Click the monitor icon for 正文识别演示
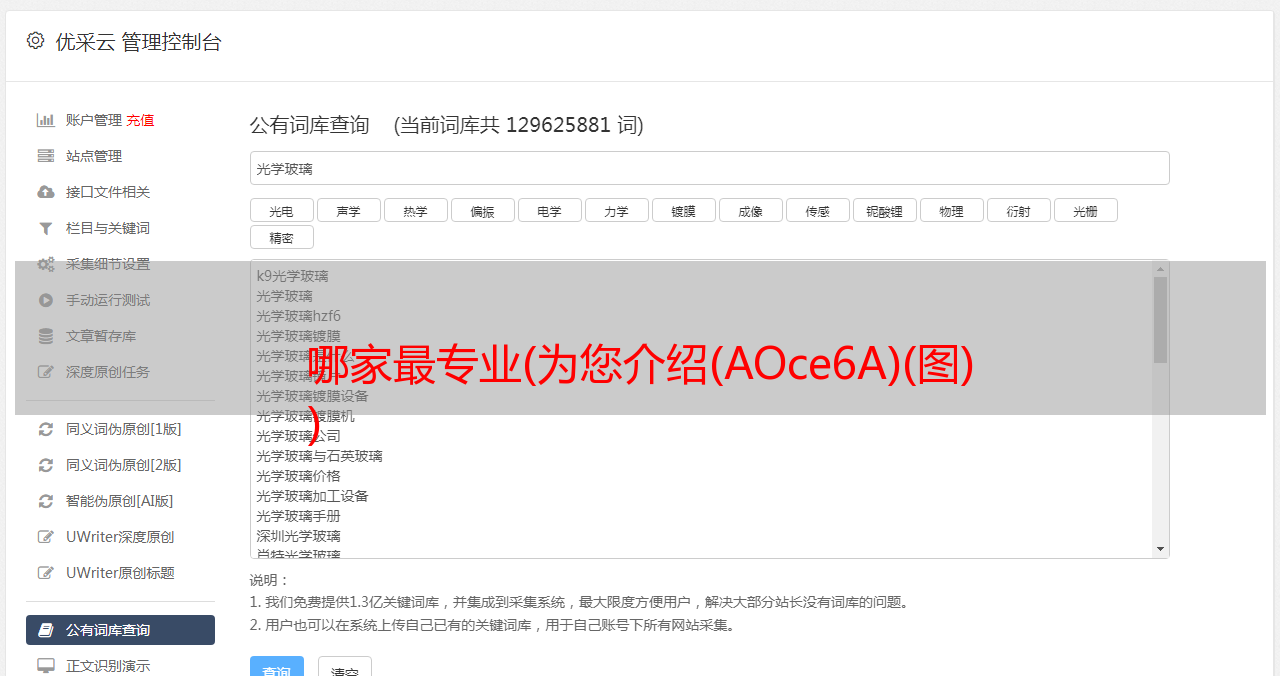The width and height of the screenshot is (1280, 676). [45, 665]
